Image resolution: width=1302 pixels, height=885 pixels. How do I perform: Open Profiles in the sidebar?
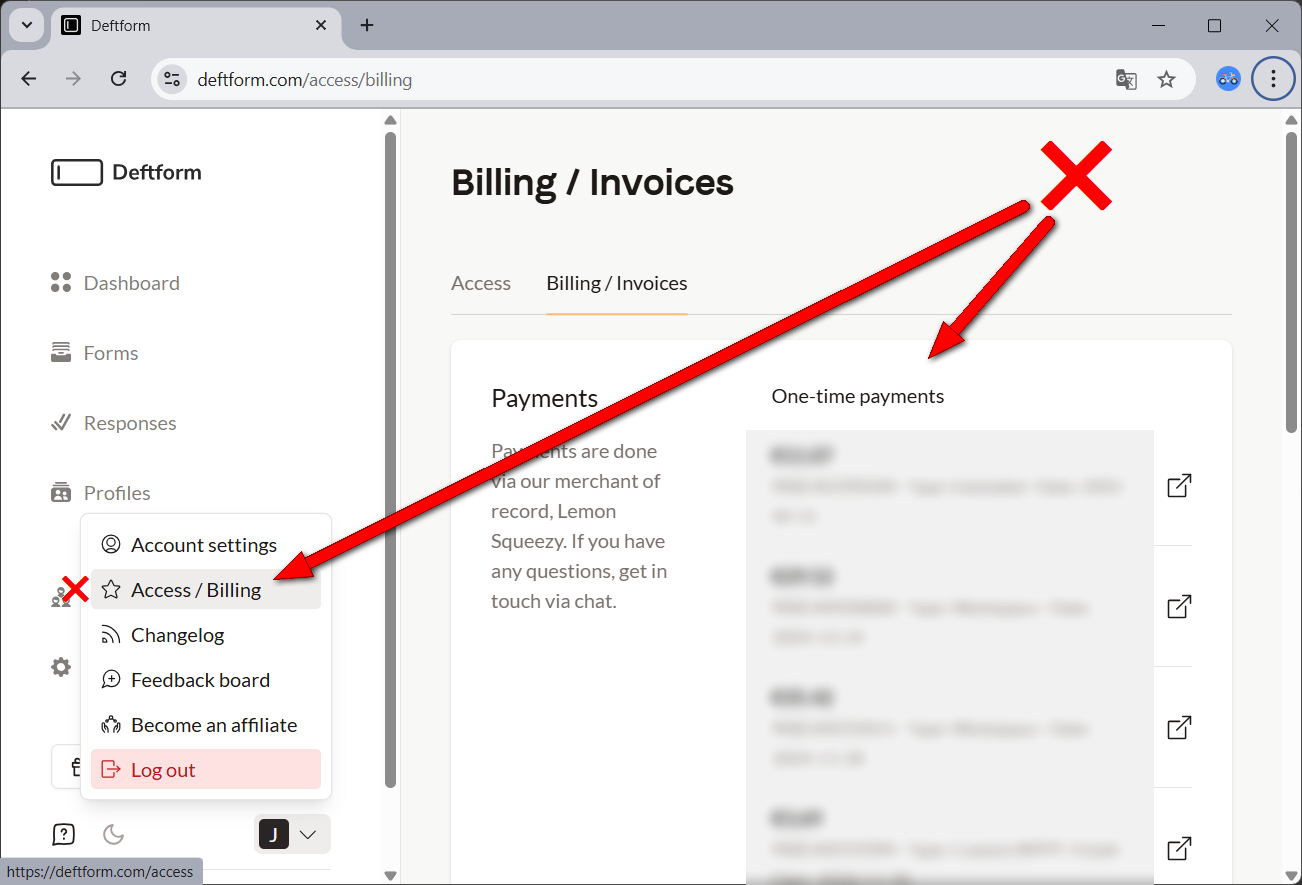(x=100, y=493)
